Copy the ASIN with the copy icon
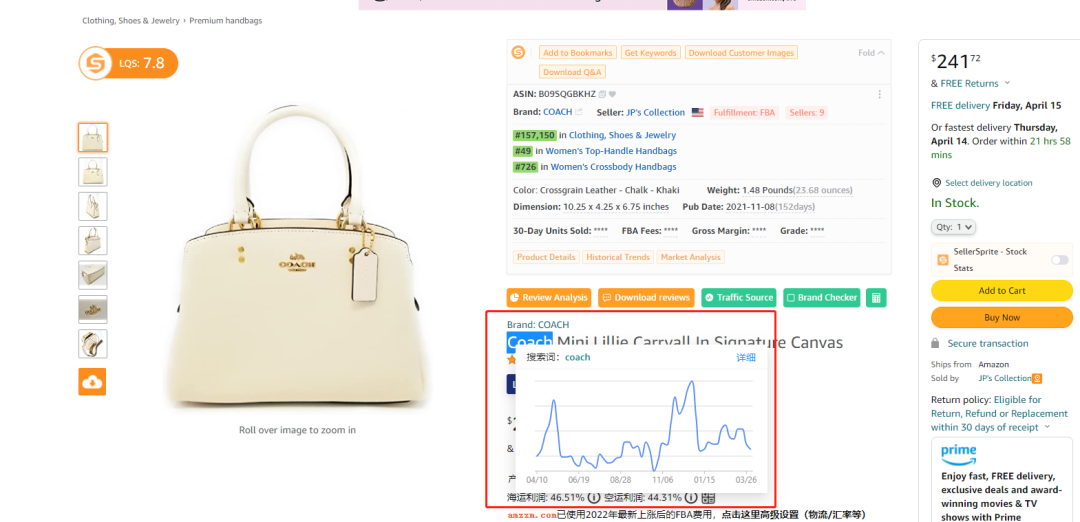 click(x=602, y=94)
